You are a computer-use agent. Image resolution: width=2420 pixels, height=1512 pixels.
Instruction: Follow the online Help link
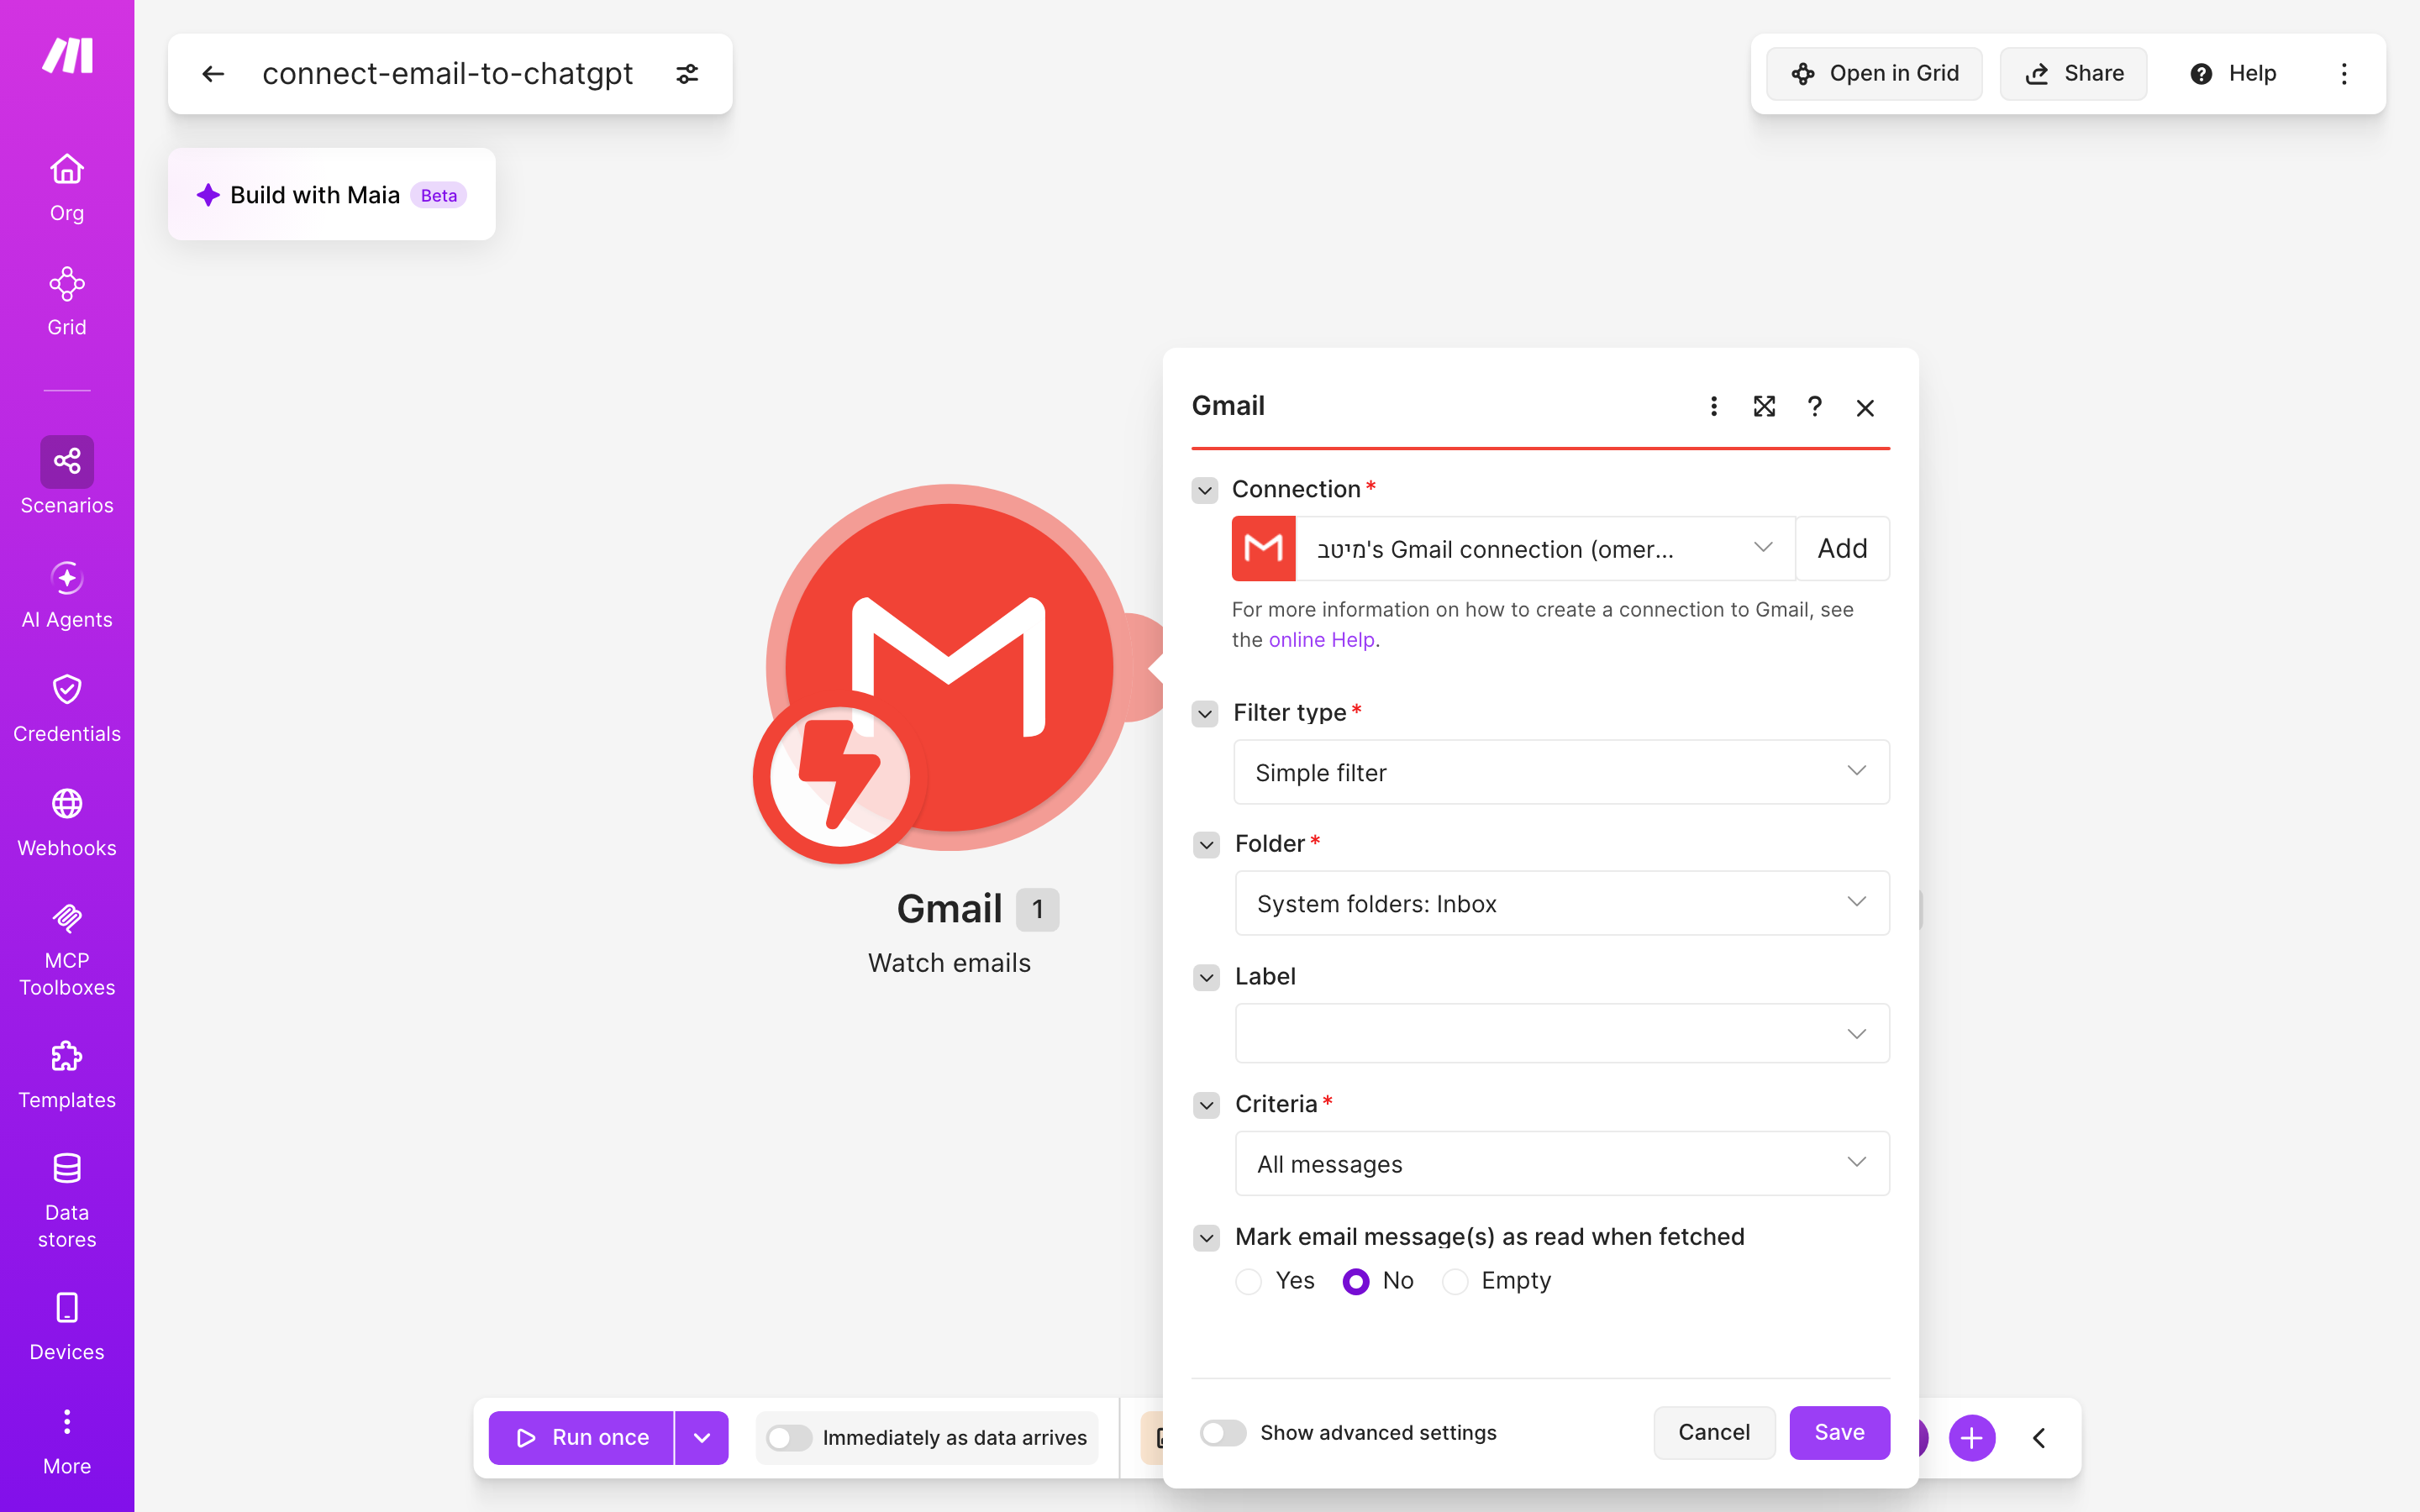(x=1321, y=640)
